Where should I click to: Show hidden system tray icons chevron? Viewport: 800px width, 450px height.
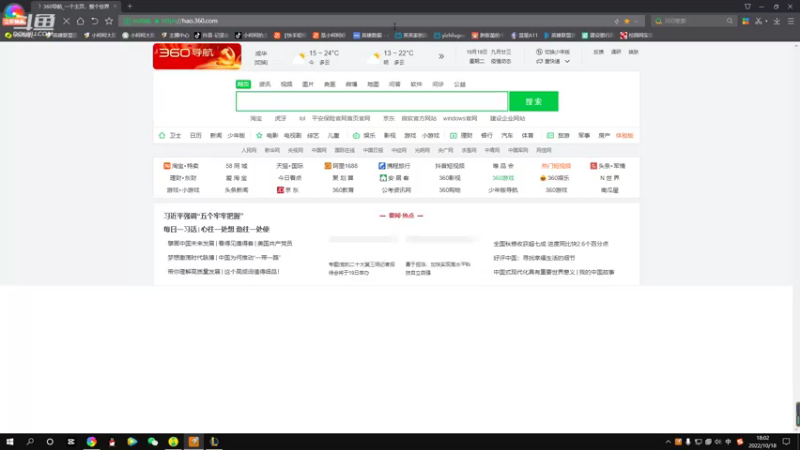click(668, 442)
